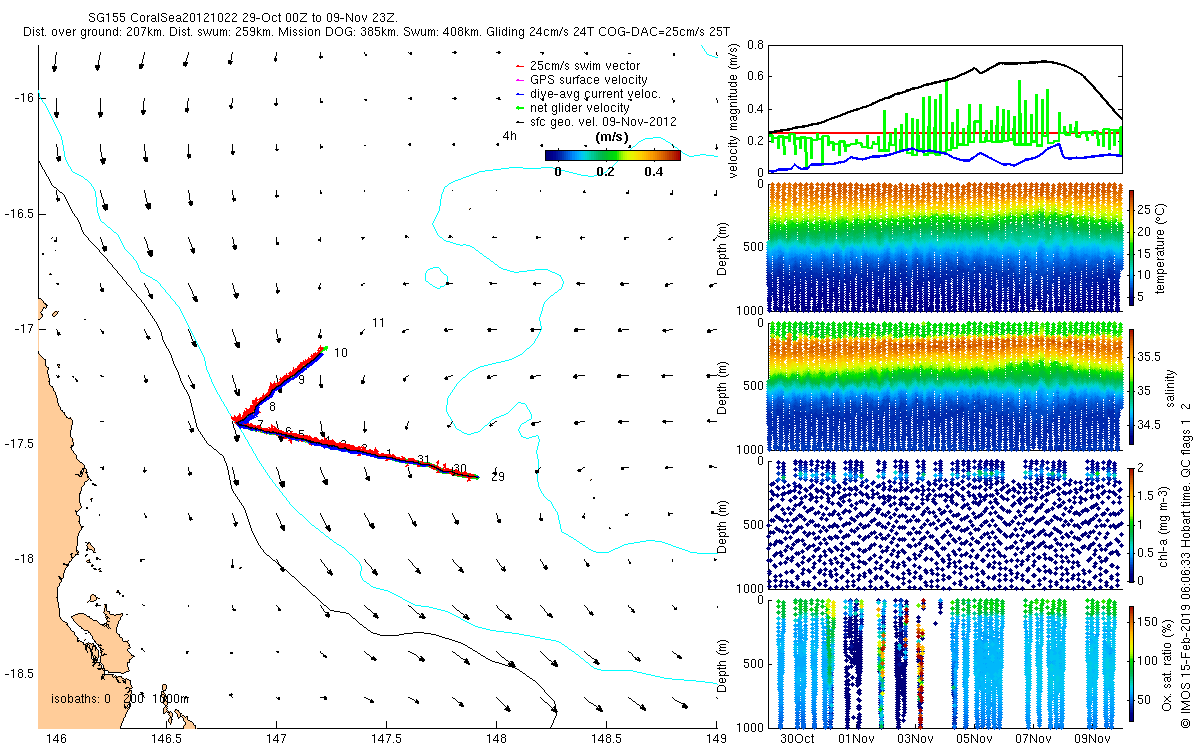Image resolution: width=1200 pixels, height=750 pixels.
Task: Click the '09Nov' date tick label
Action: point(1092,739)
